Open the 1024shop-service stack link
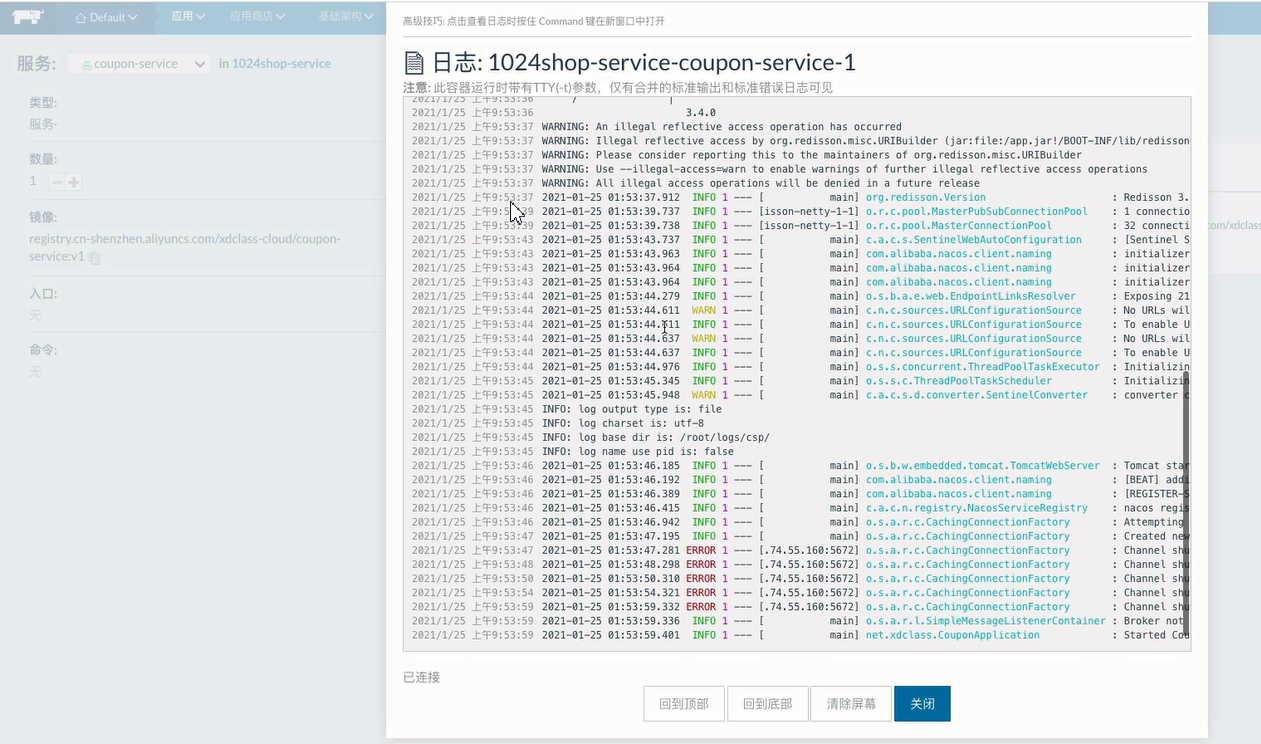Image resolution: width=1261 pixels, height=744 pixels. (x=281, y=63)
